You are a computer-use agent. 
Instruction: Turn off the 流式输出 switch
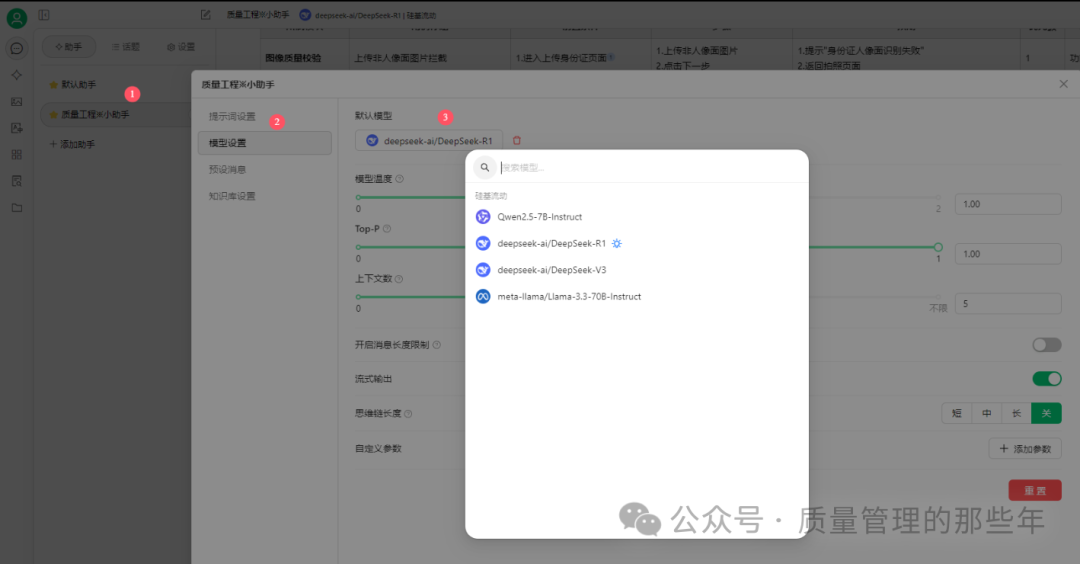pyautogui.click(x=1046, y=379)
